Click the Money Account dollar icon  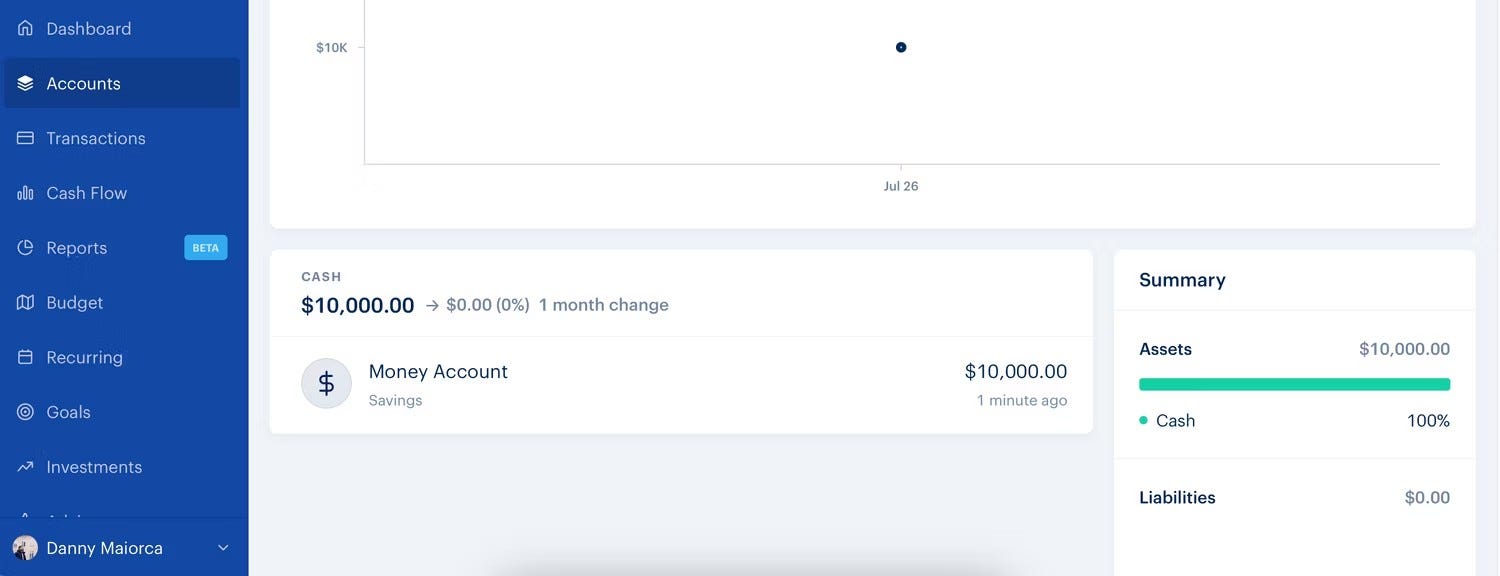(x=326, y=384)
